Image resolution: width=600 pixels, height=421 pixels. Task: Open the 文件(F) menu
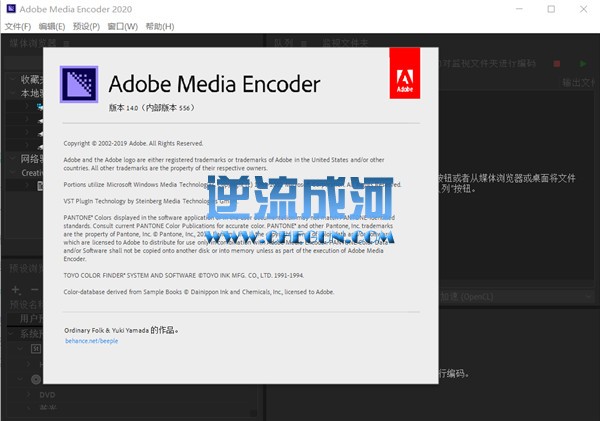coord(18,26)
